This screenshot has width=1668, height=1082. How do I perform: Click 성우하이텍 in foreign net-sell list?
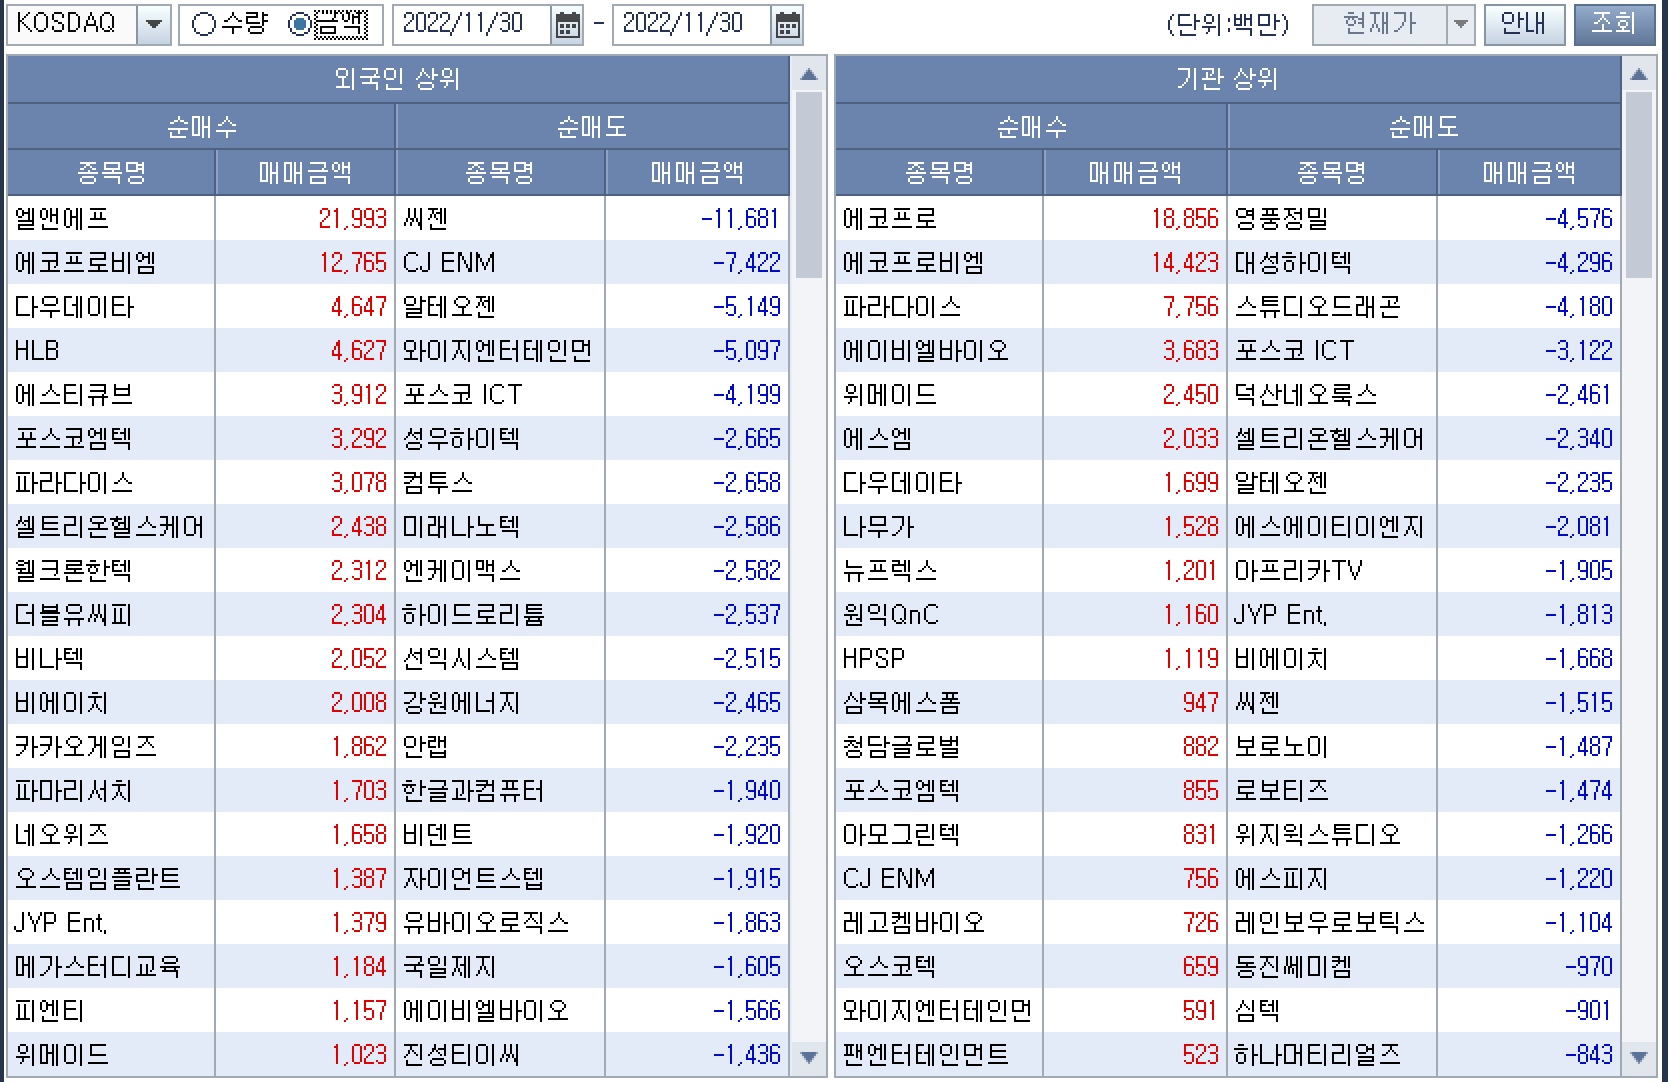pos(461,438)
